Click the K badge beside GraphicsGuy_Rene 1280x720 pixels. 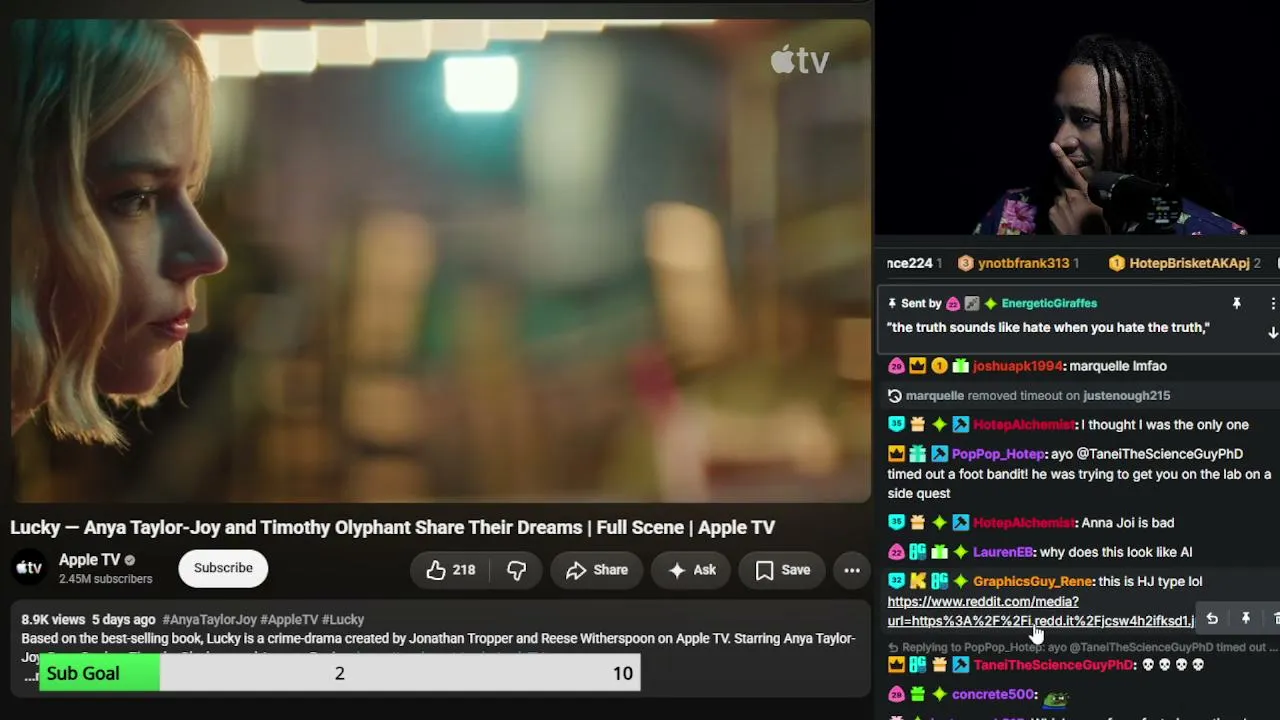click(x=918, y=581)
